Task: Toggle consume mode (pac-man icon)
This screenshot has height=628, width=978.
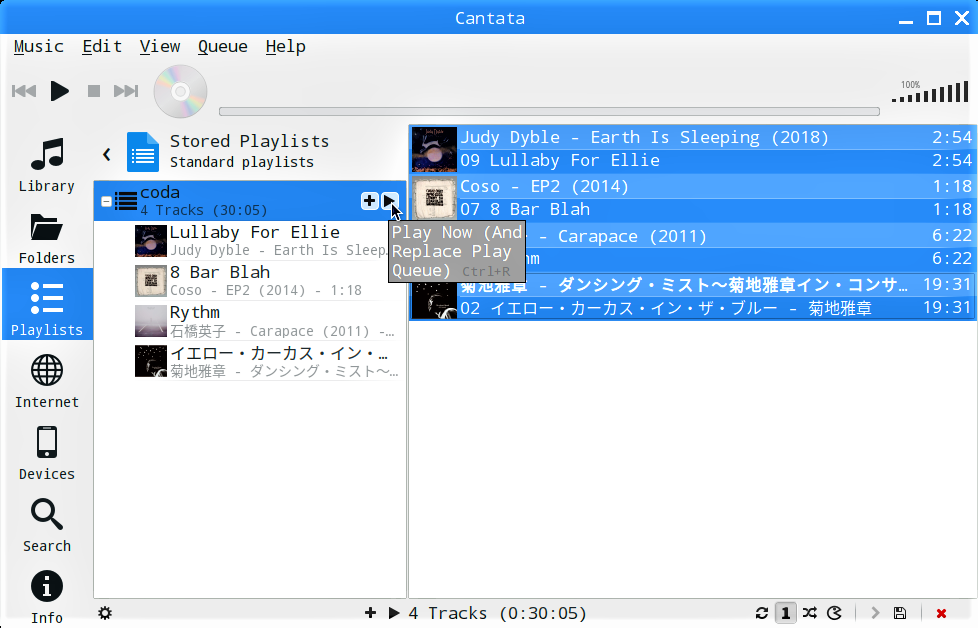Action: pos(835,613)
